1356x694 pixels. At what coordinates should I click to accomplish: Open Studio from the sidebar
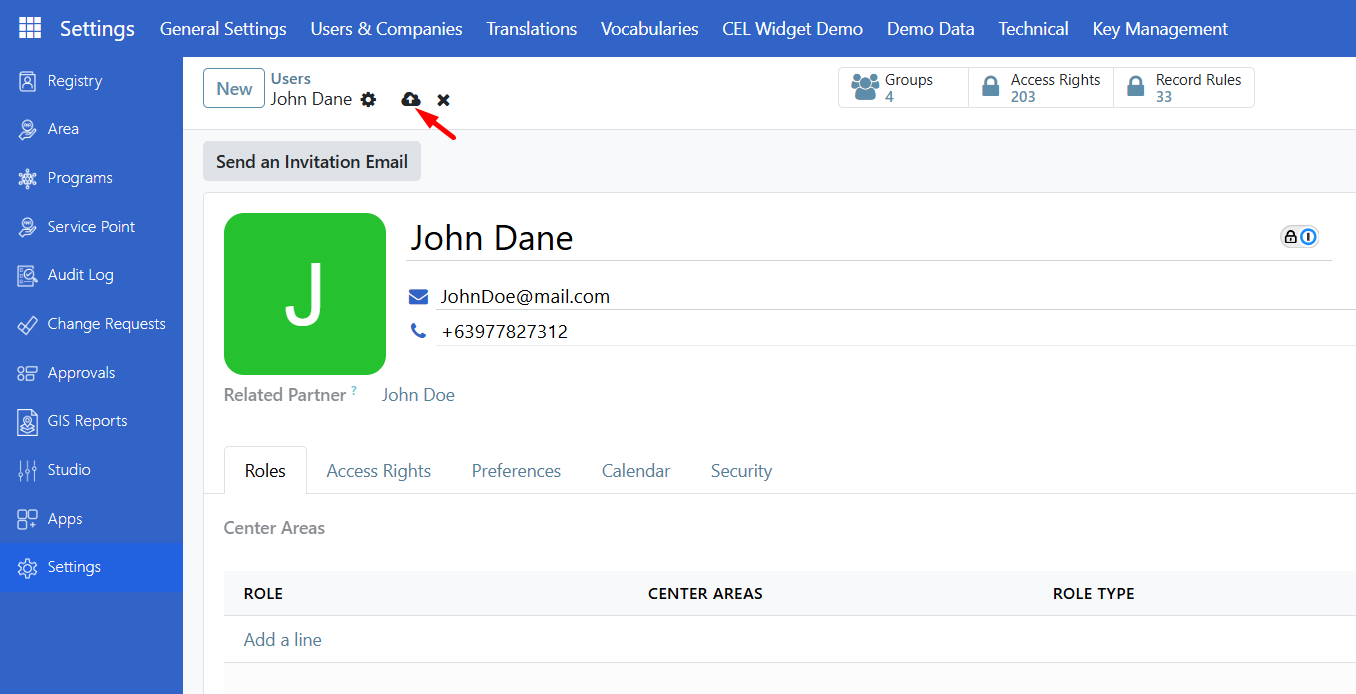point(70,469)
